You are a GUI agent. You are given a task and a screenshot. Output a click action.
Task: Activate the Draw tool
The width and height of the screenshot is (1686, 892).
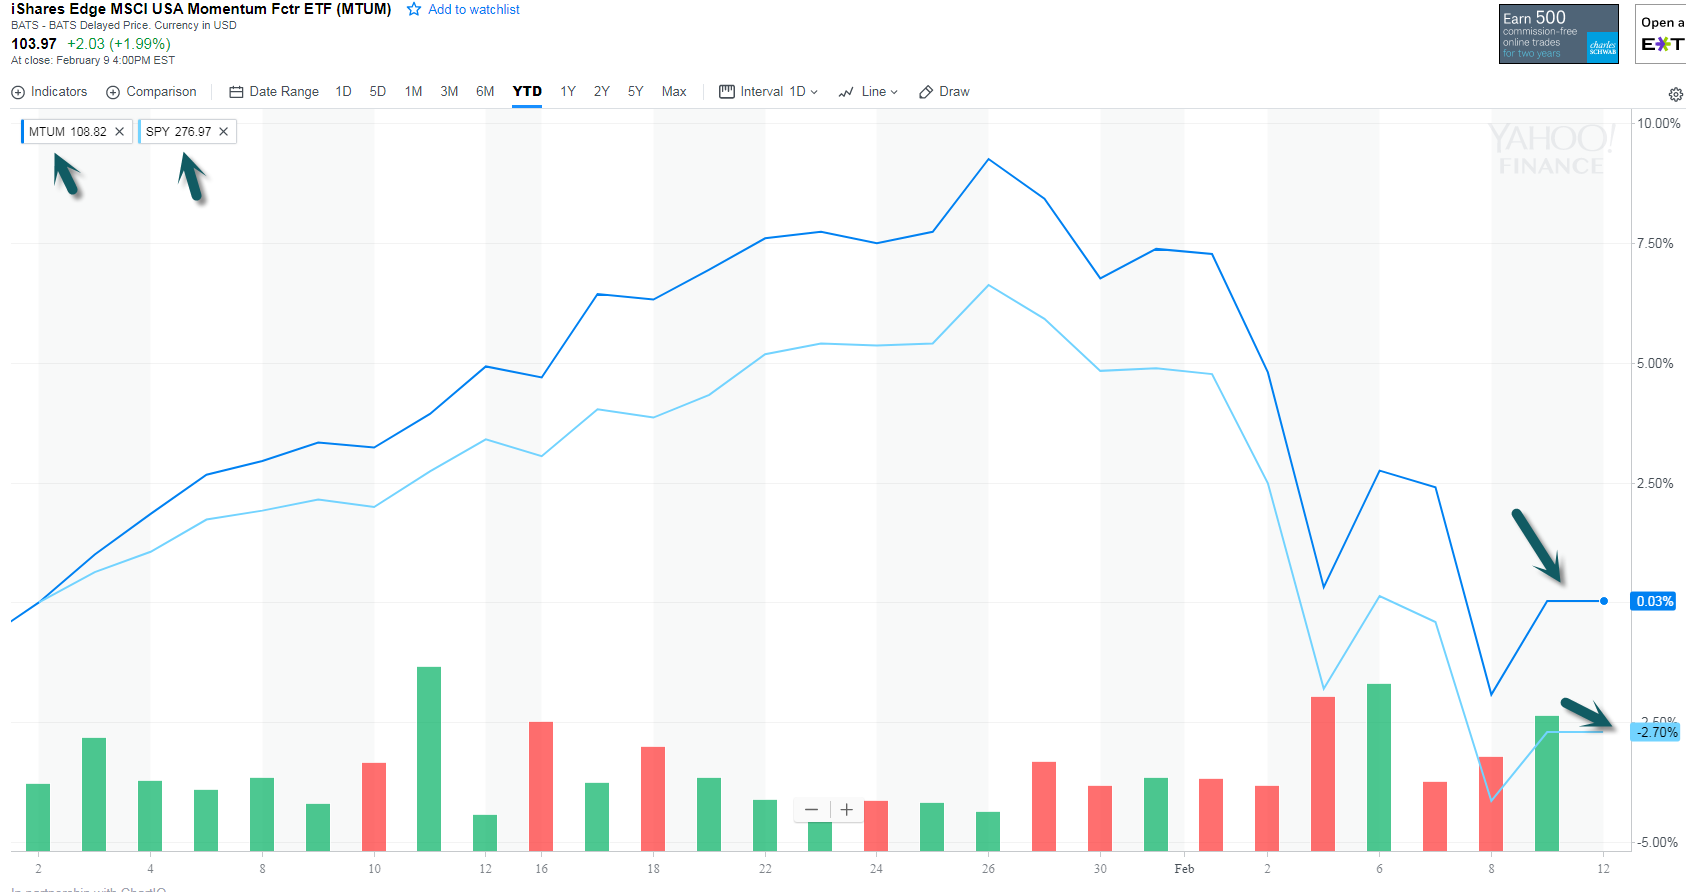click(944, 92)
